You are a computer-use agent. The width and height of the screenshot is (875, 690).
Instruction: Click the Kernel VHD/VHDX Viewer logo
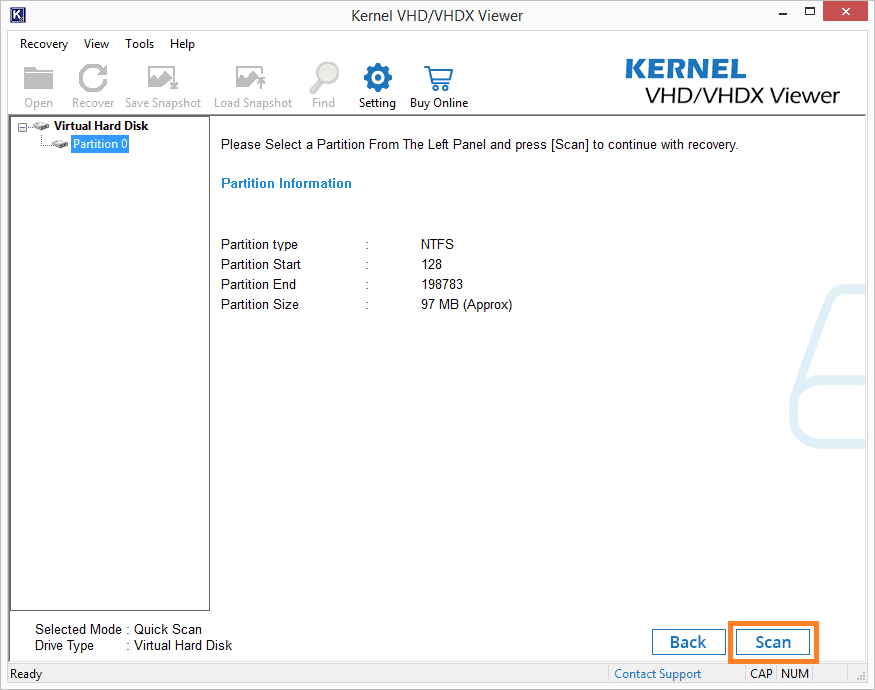coord(732,81)
